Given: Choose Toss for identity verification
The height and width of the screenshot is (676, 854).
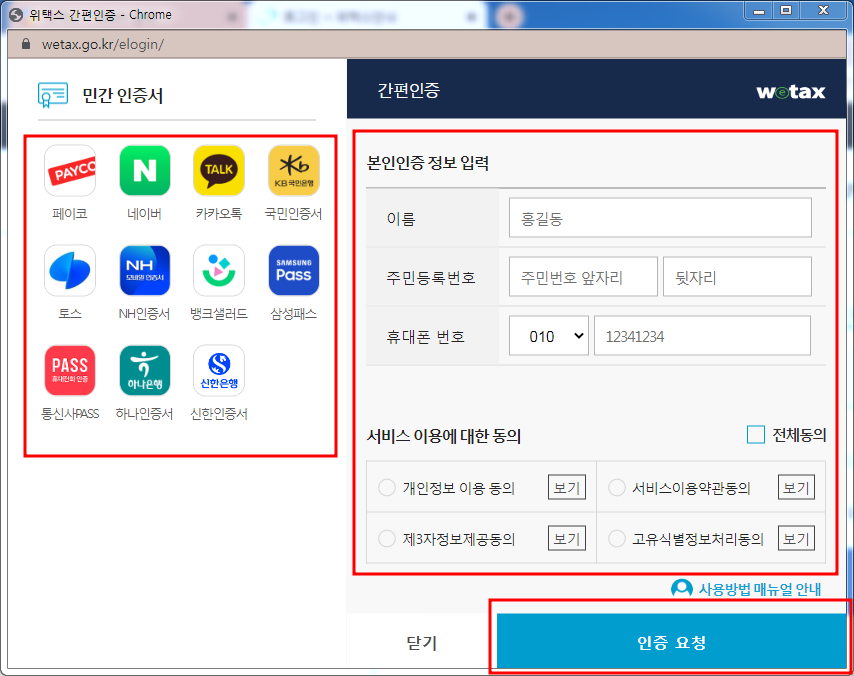Looking at the screenshot, I should pyautogui.click(x=69, y=269).
